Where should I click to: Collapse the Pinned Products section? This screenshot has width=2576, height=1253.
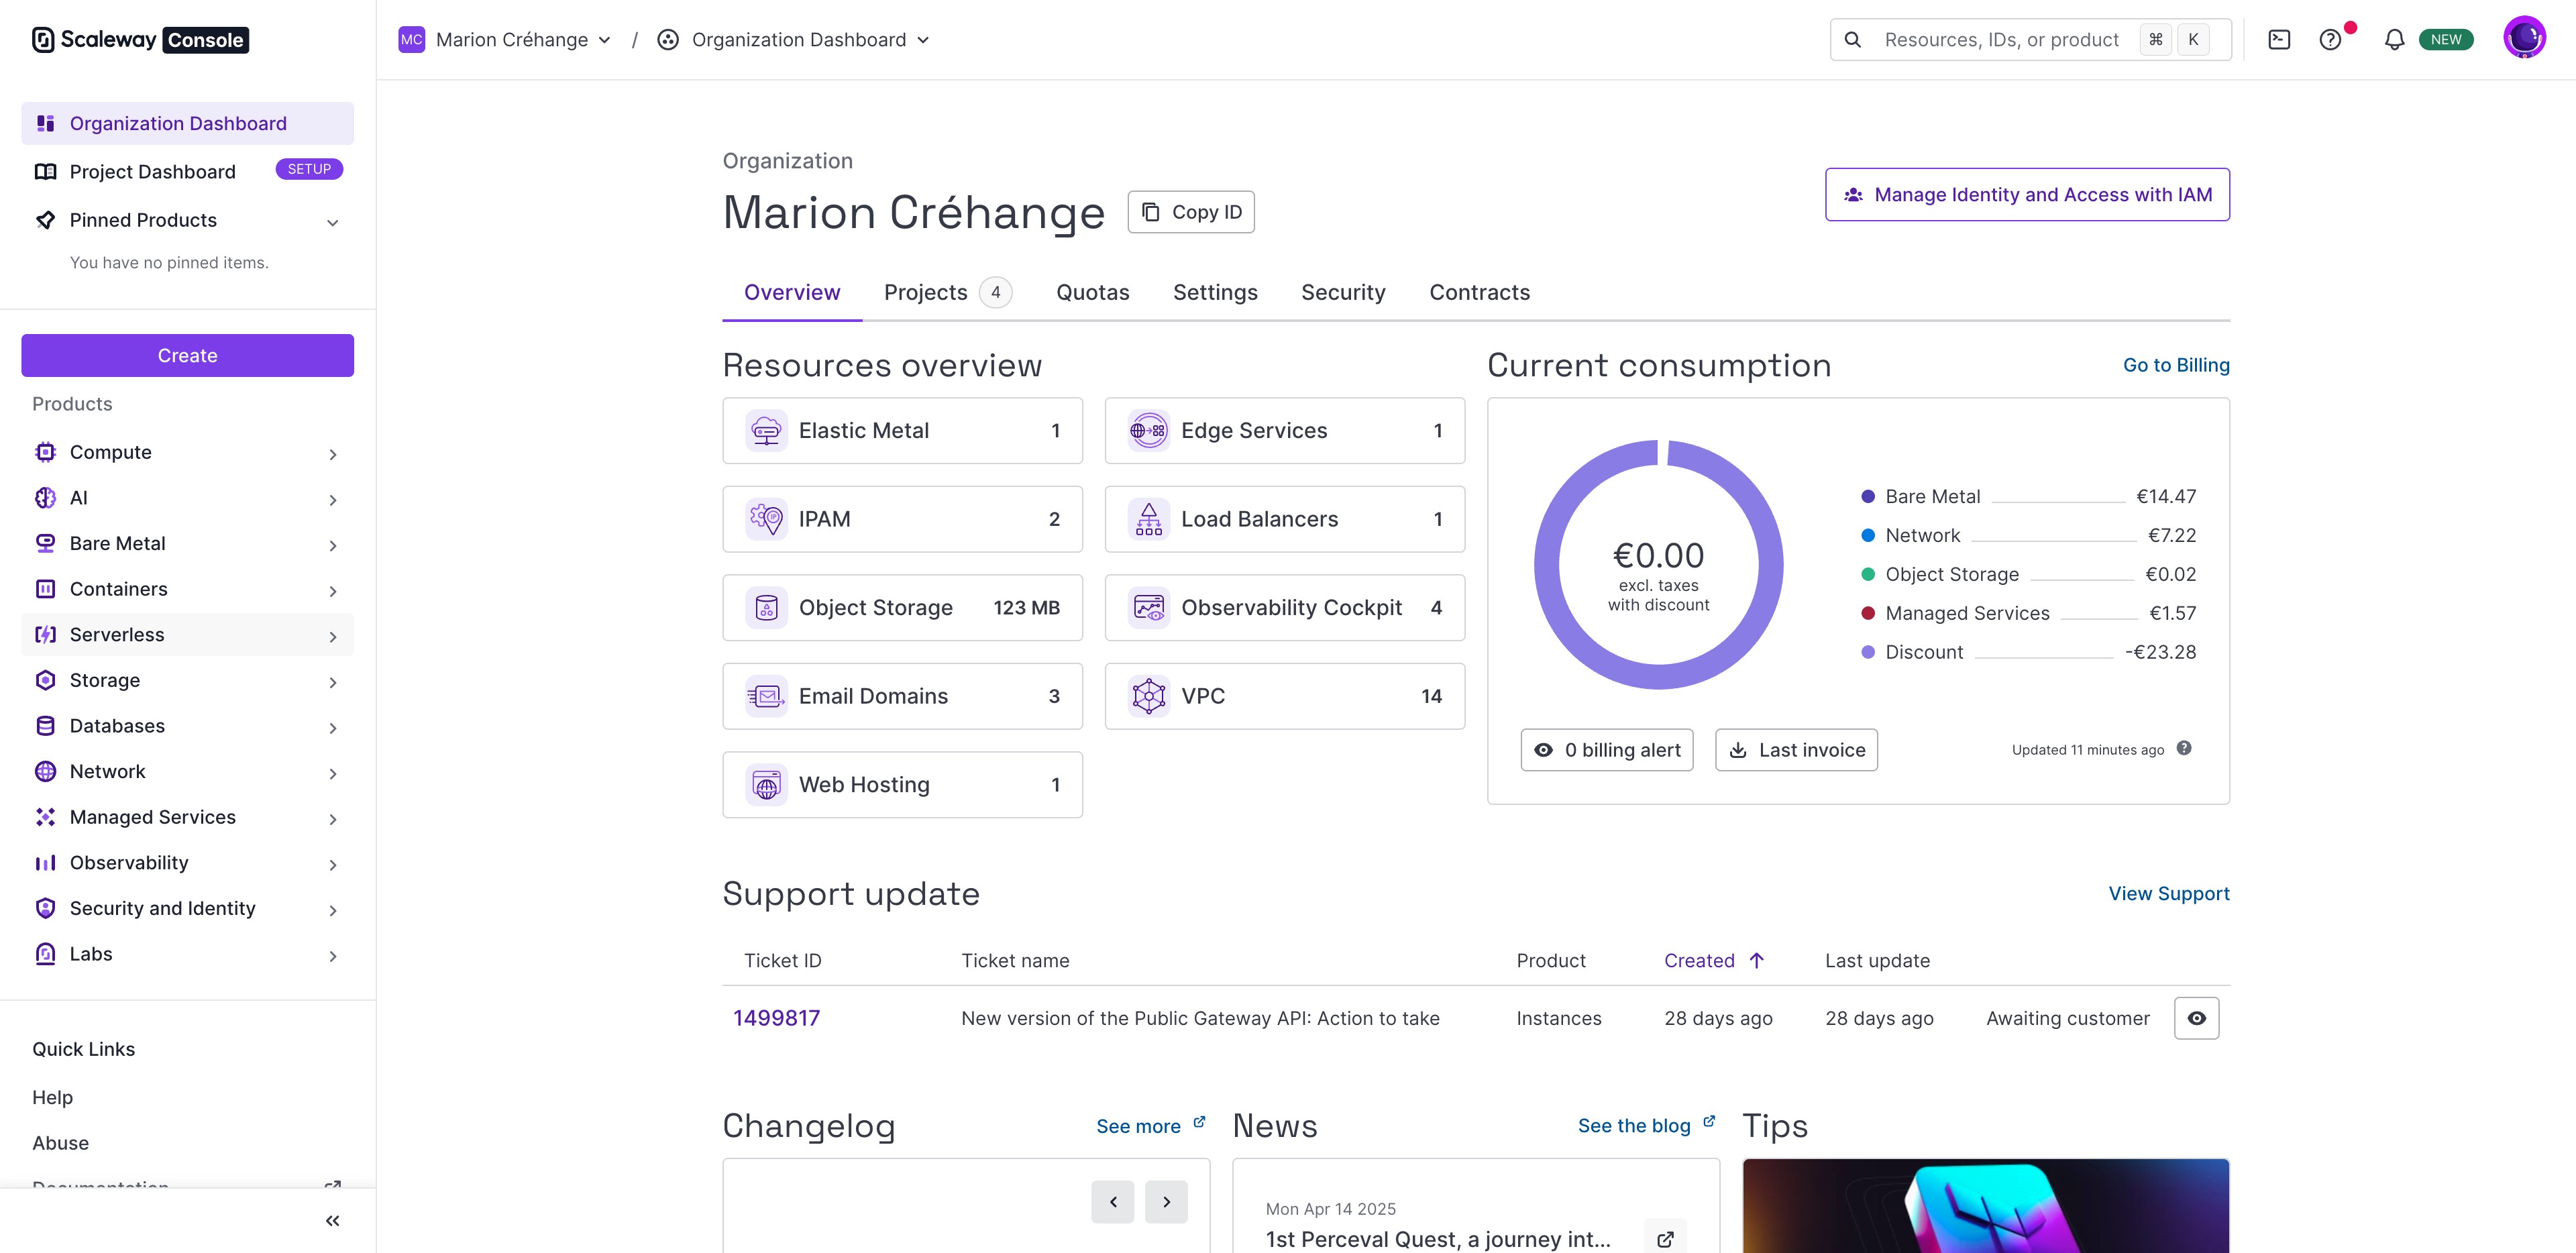[333, 222]
